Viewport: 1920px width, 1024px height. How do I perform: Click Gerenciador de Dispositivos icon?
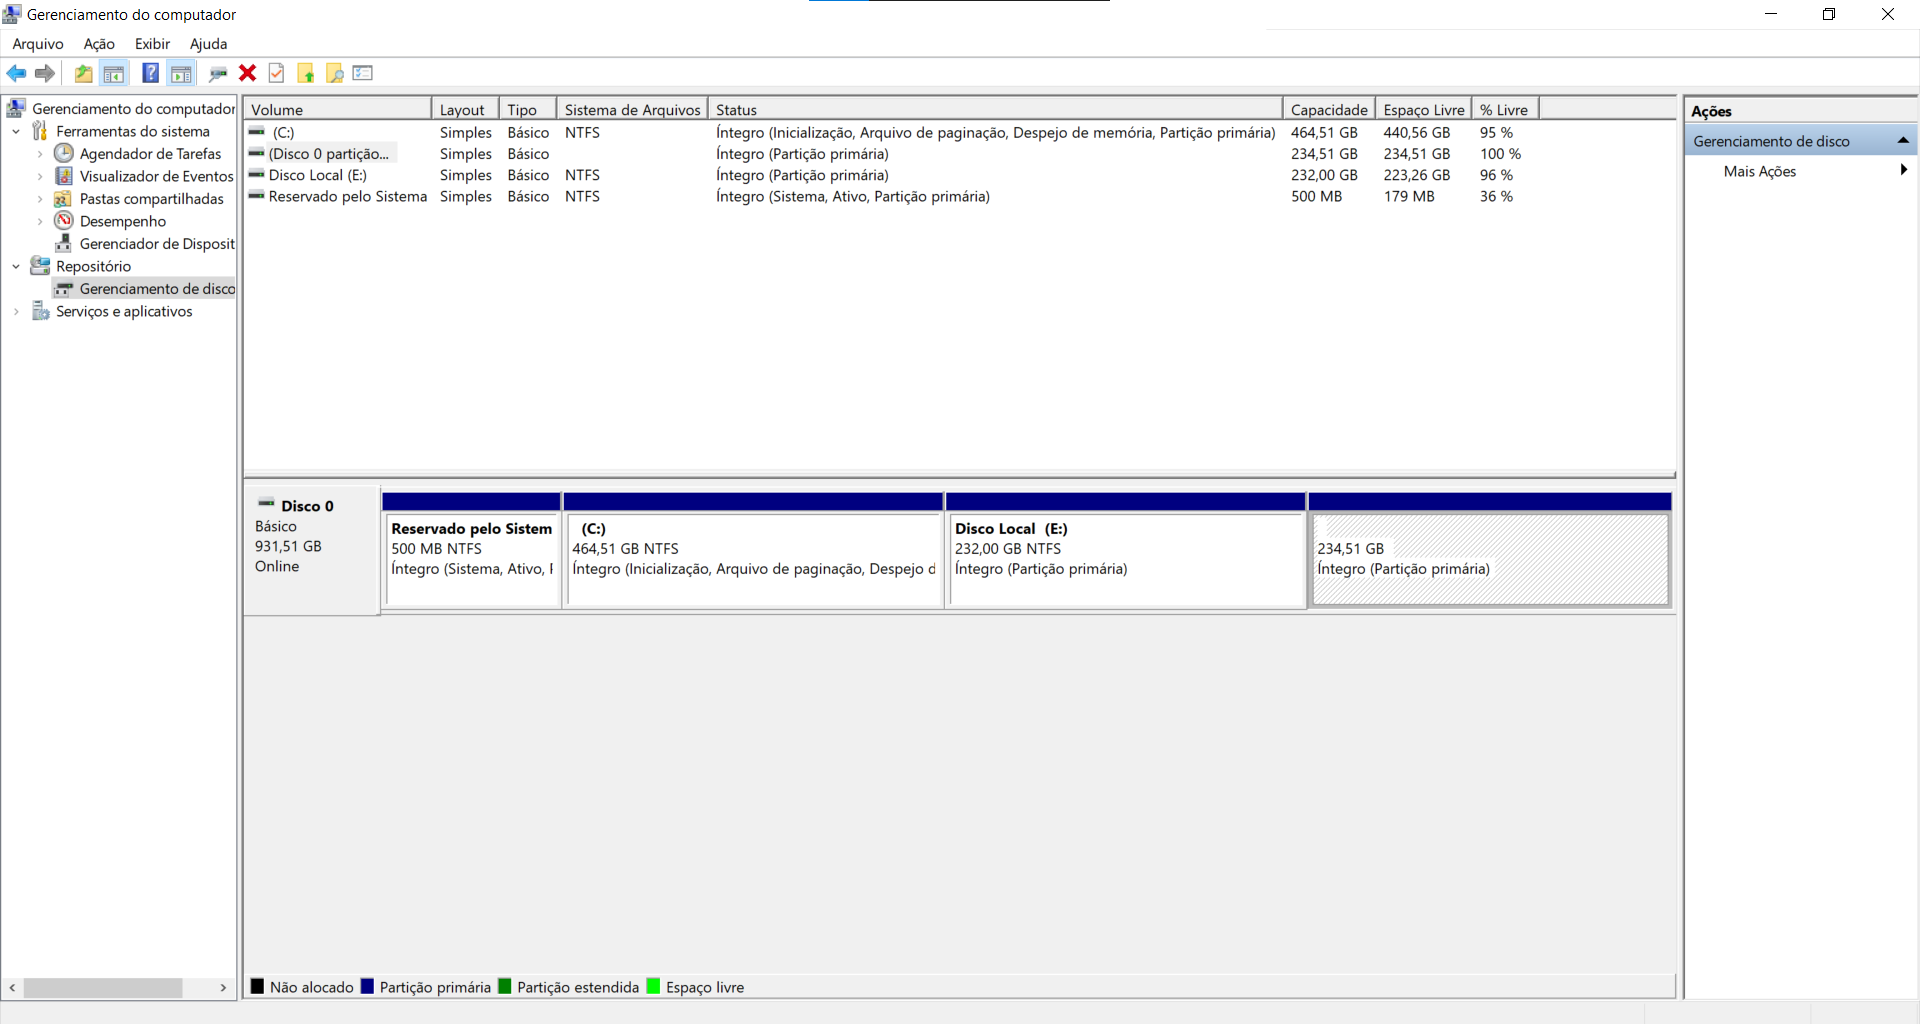click(x=64, y=243)
